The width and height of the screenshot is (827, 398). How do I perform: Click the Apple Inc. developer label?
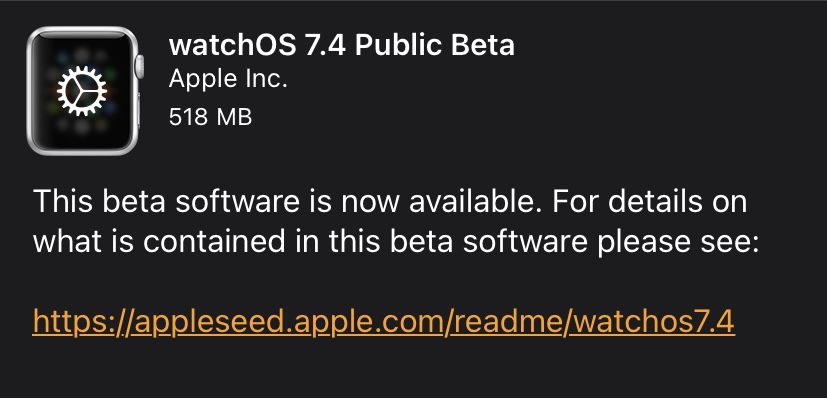point(228,80)
